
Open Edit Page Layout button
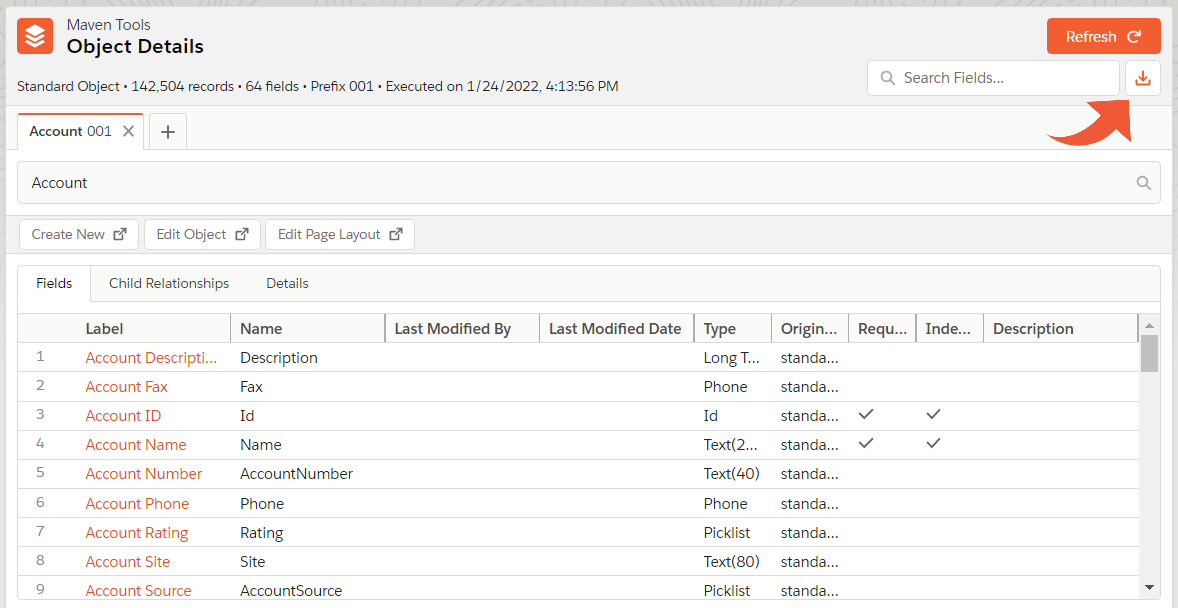point(340,234)
